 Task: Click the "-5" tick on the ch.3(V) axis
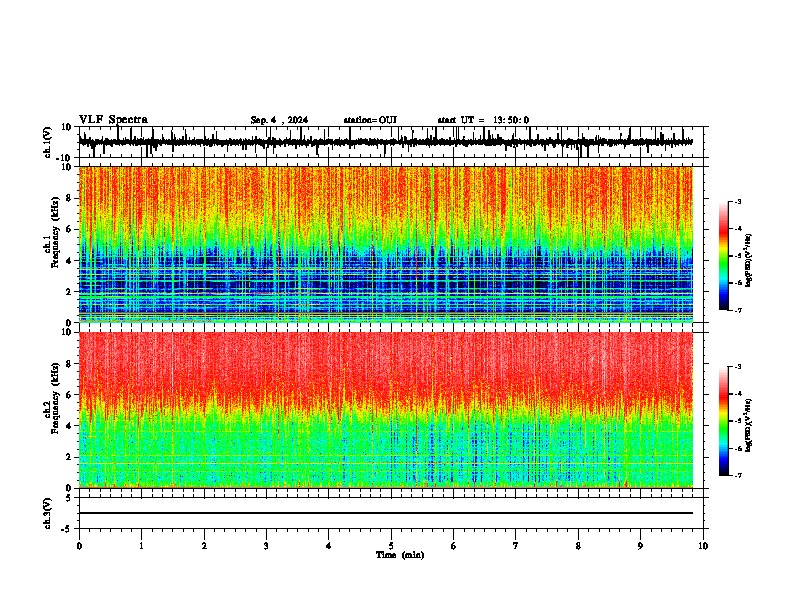click(67, 529)
